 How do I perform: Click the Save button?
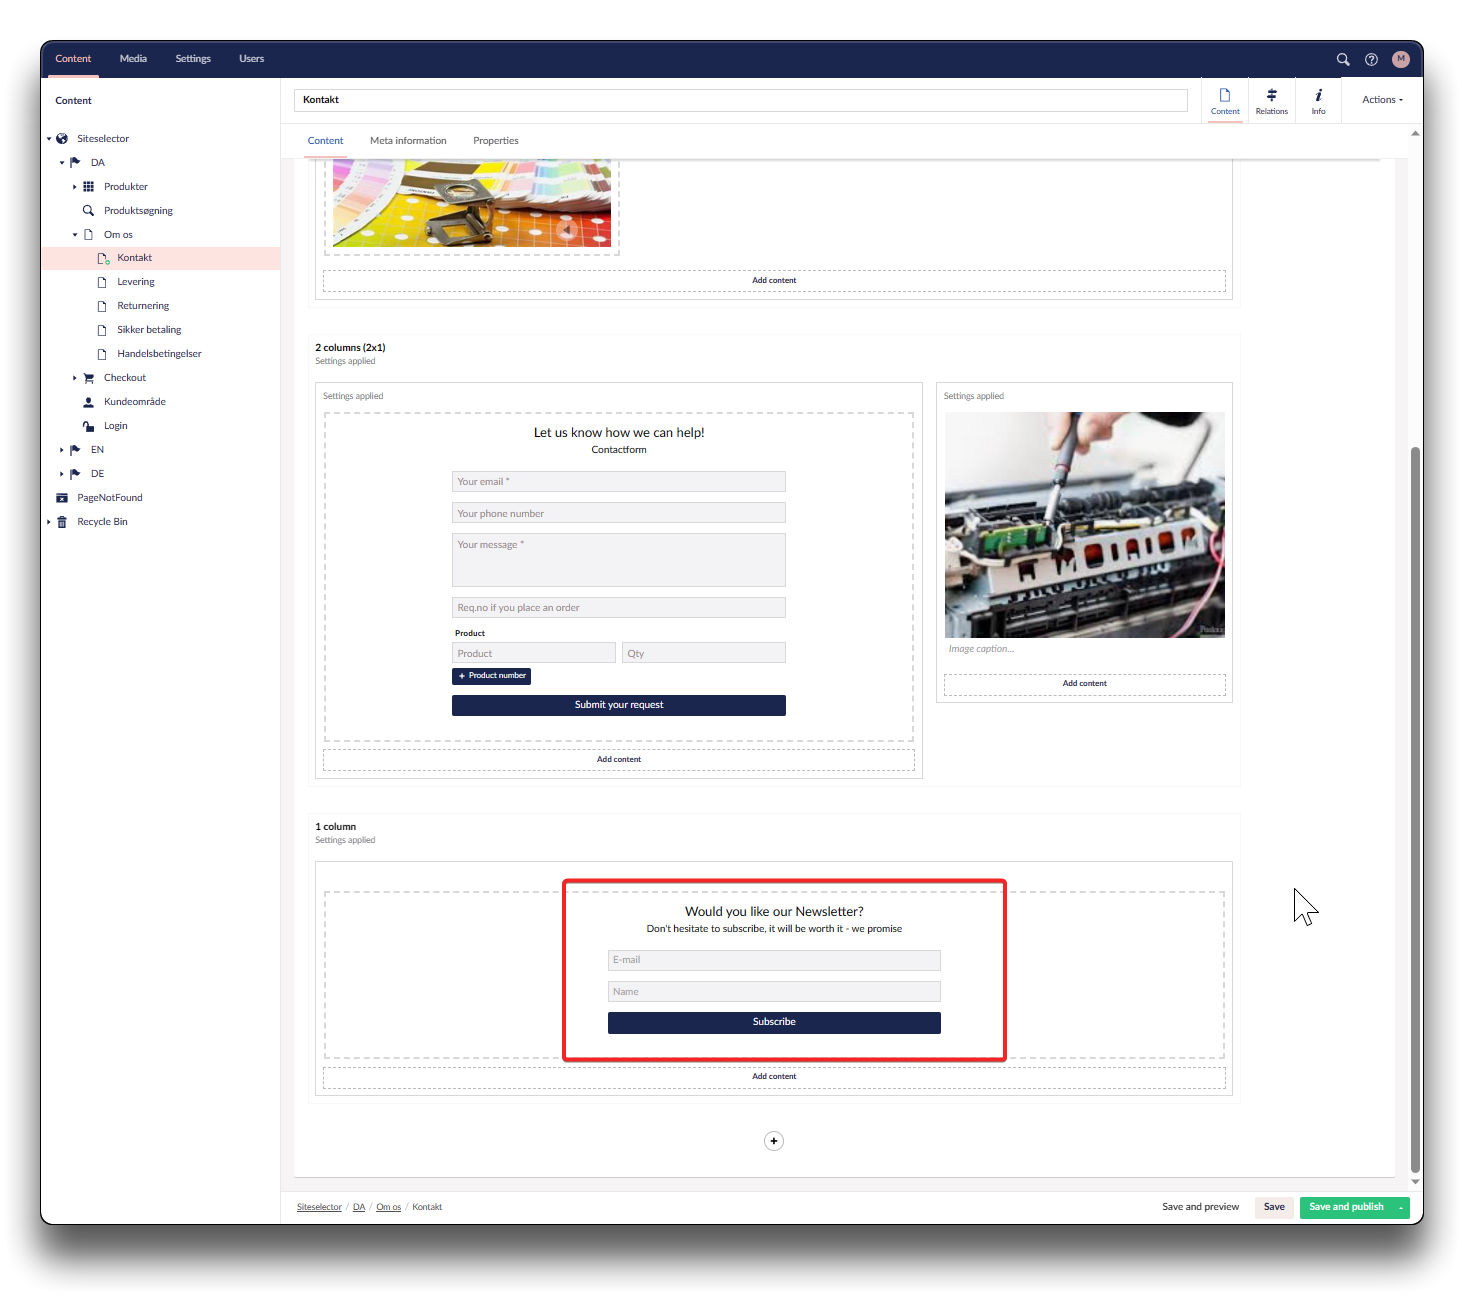pyautogui.click(x=1273, y=1207)
